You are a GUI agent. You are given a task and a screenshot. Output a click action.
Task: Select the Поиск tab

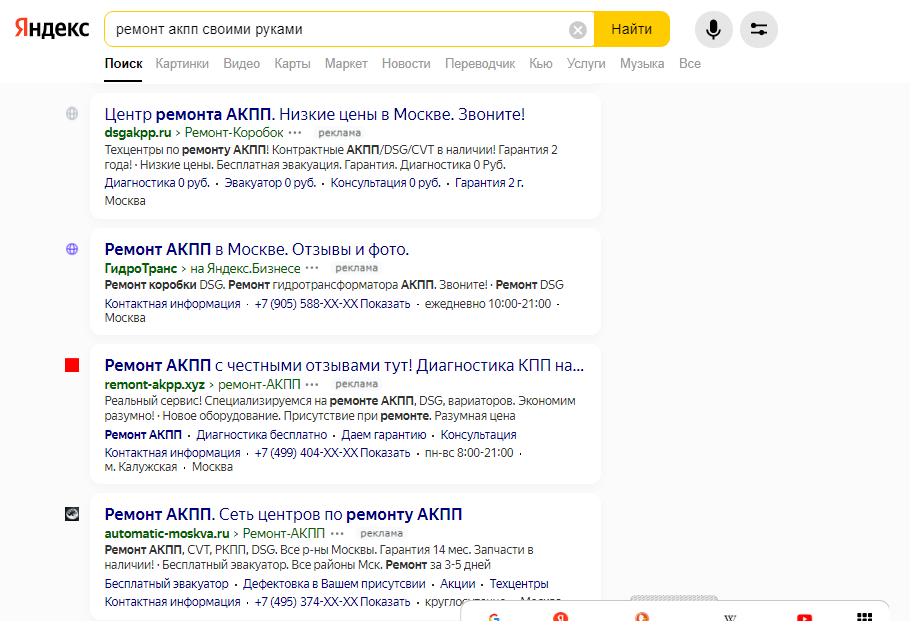coord(124,64)
